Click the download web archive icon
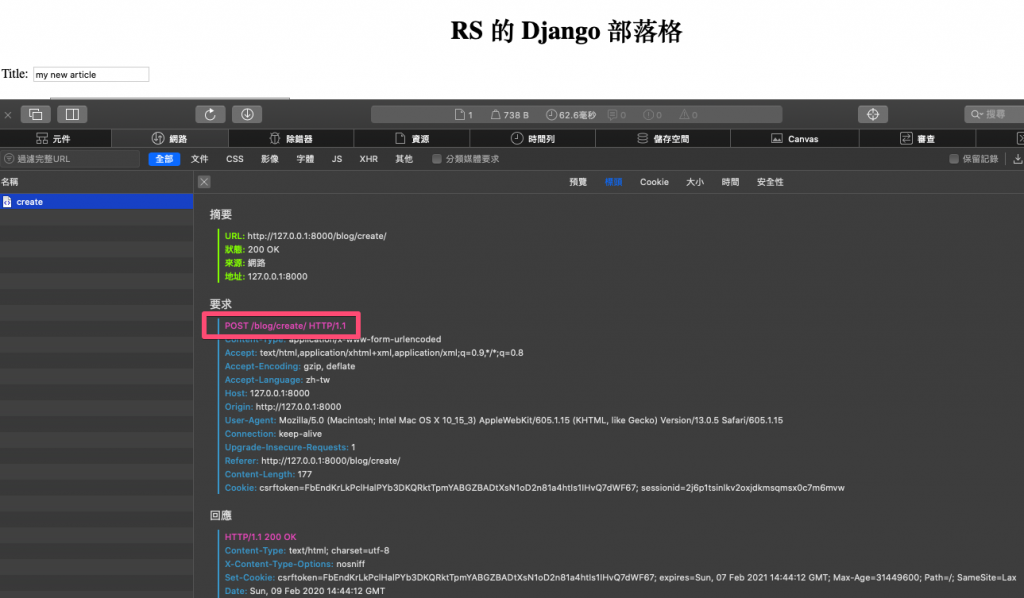The width and height of the screenshot is (1024, 598). point(247,114)
